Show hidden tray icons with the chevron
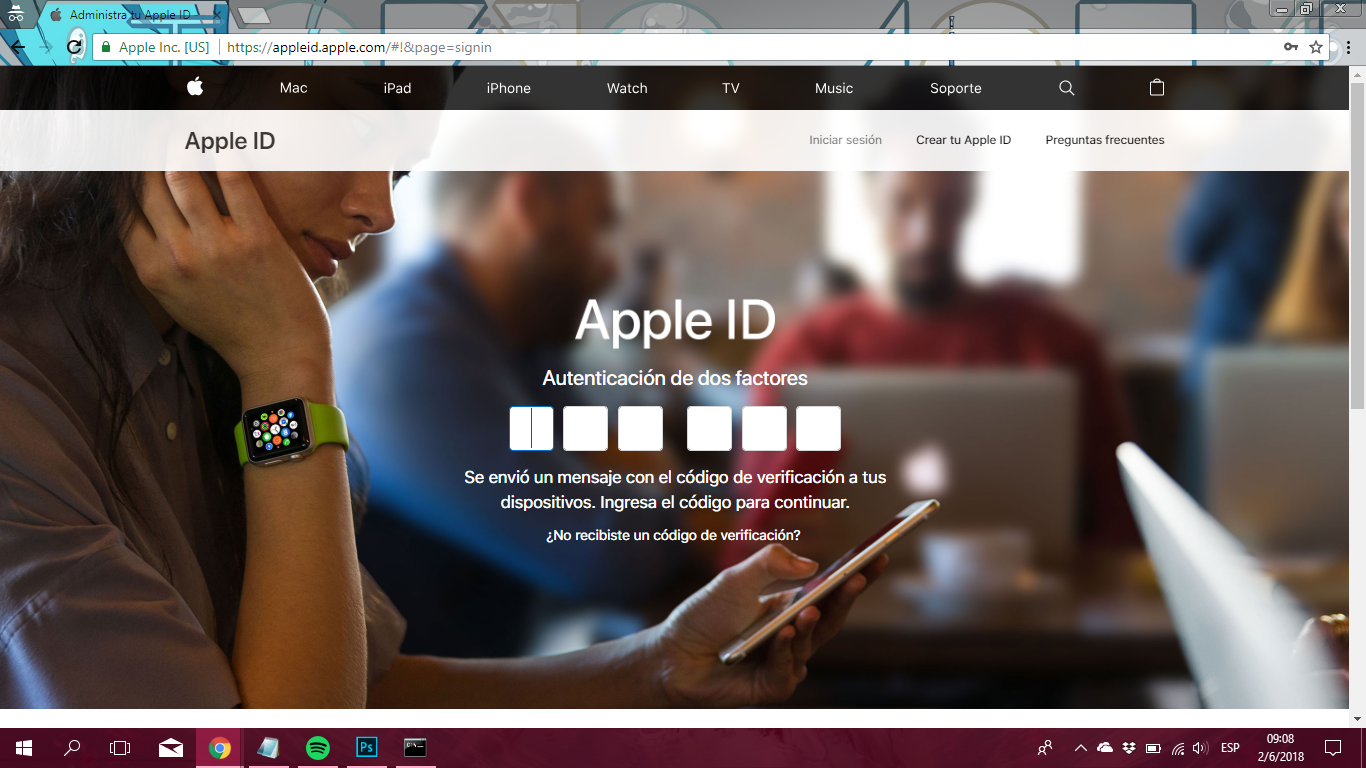The width and height of the screenshot is (1366, 768). (x=1081, y=748)
